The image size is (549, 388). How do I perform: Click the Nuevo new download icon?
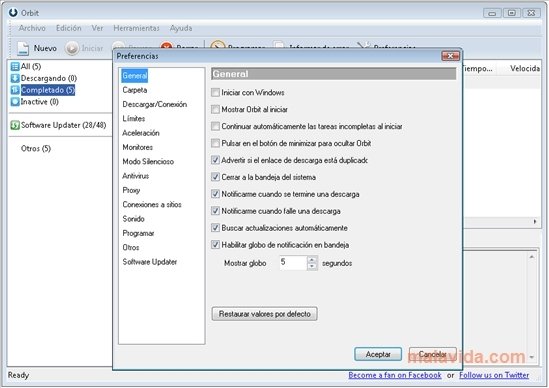[x=23, y=48]
